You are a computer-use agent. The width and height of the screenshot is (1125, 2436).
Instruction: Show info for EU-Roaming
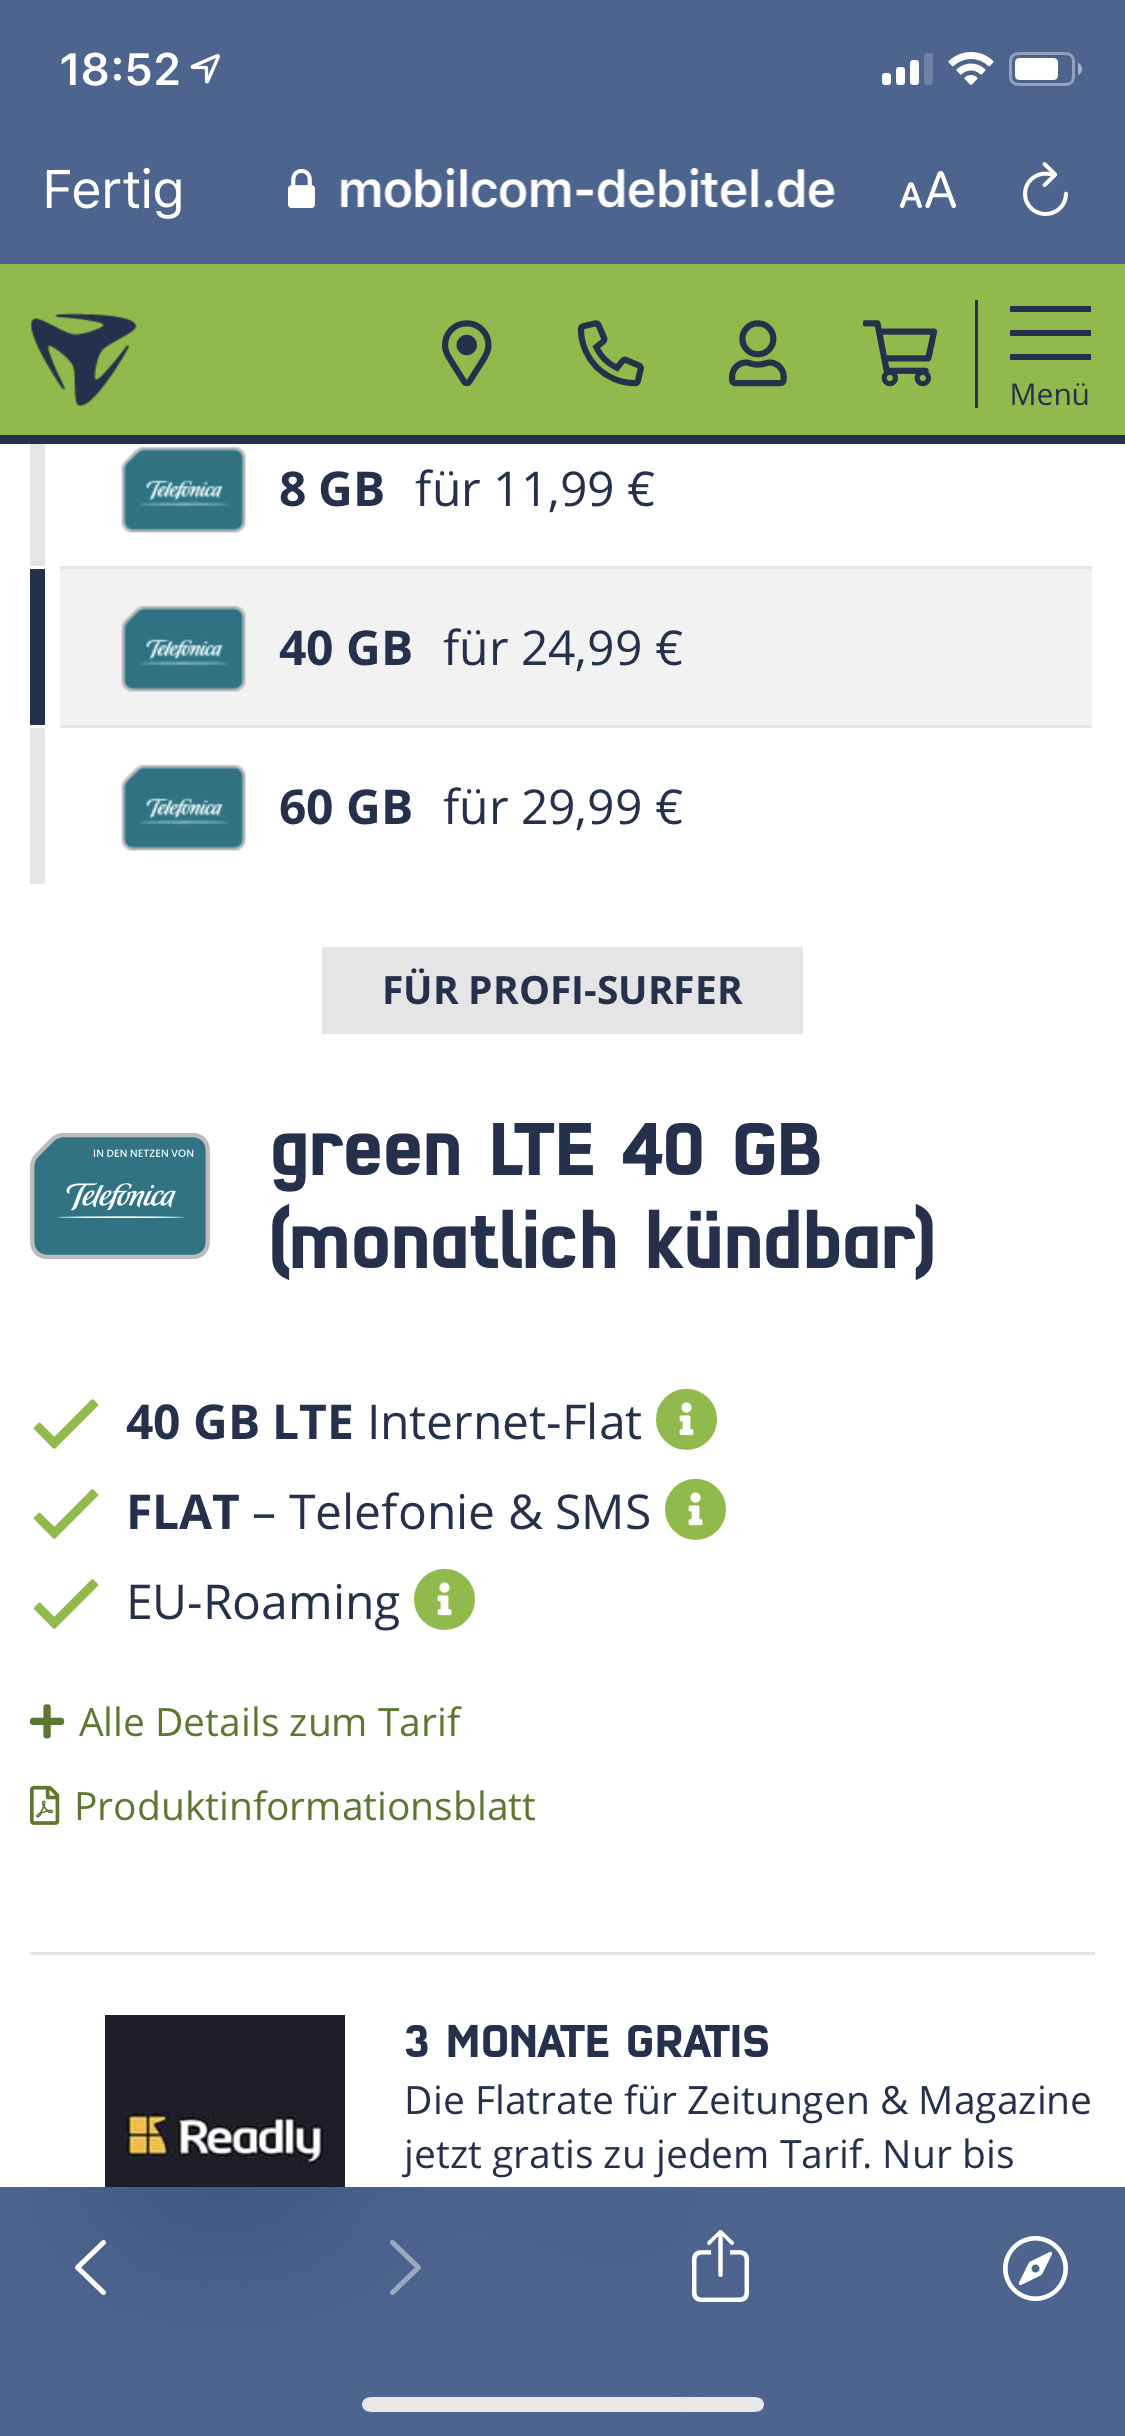(x=444, y=1599)
